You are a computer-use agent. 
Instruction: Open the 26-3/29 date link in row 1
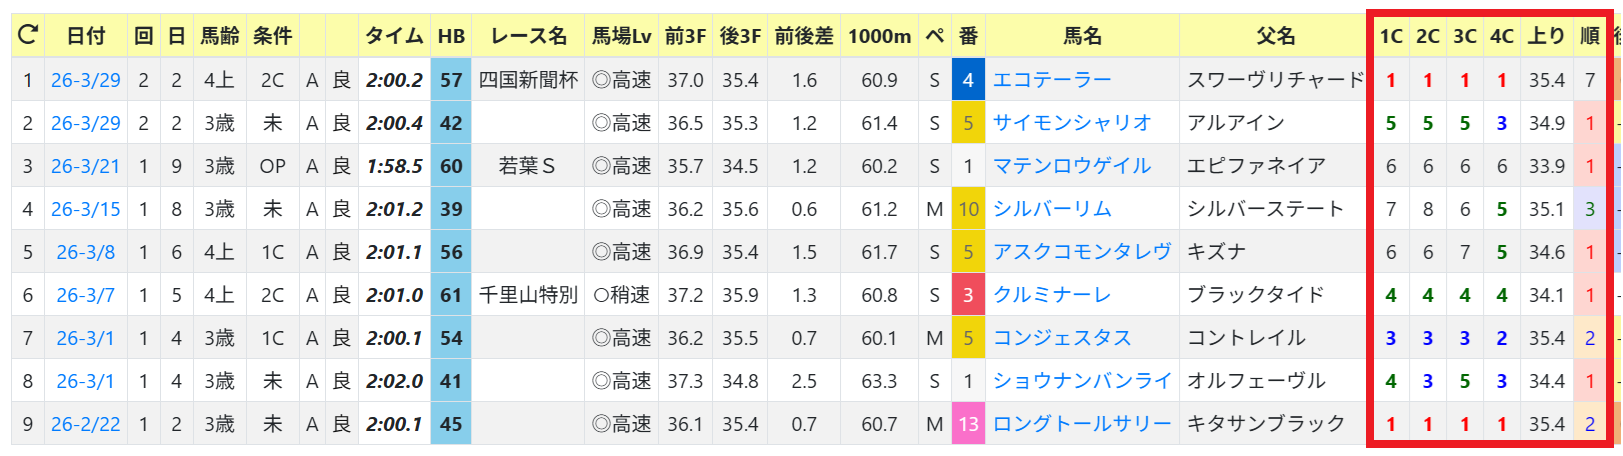click(86, 80)
